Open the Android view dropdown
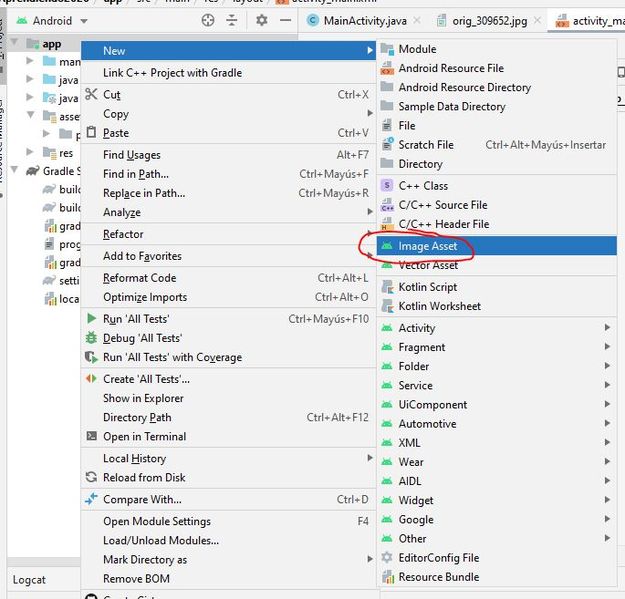Image resolution: width=625 pixels, height=599 pixels. point(84,21)
